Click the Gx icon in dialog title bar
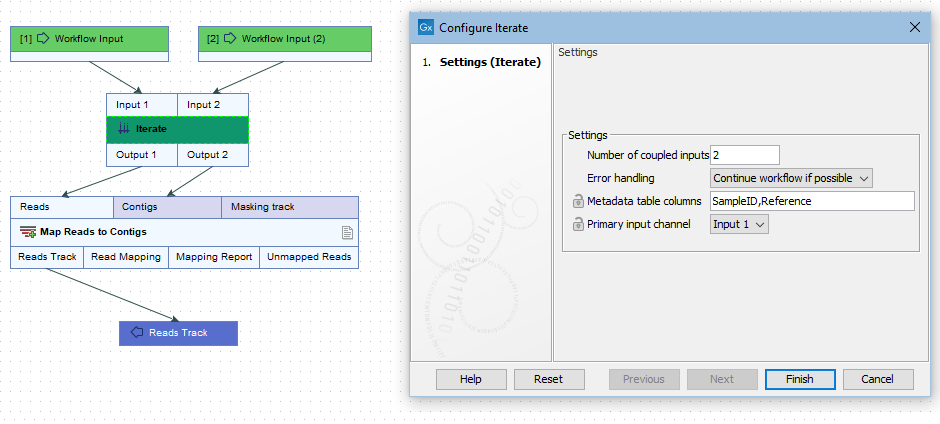The height and width of the screenshot is (424, 940). (427, 27)
